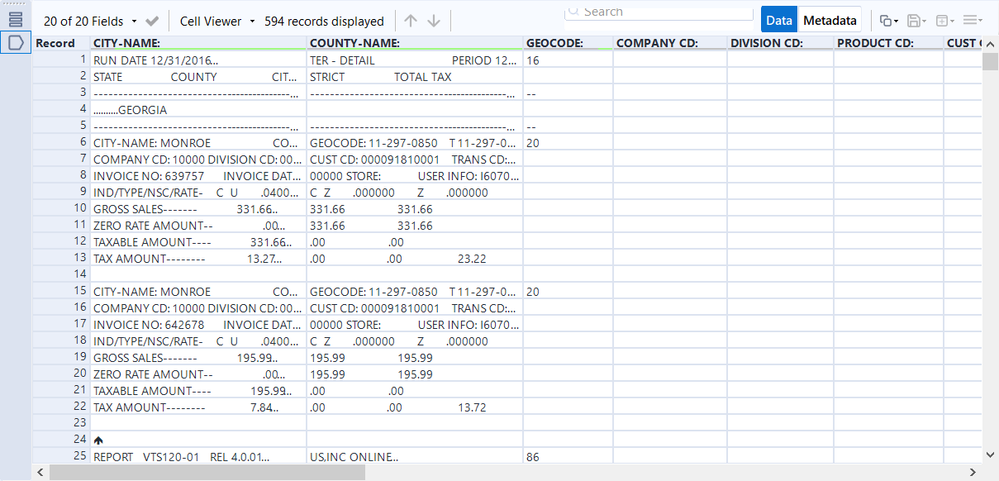Image resolution: width=999 pixels, height=481 pixels.
Task: Select row 7 'COMPANY CD: 10000 DIVISION CD' cell
Action: pyautogui.click(x=199, y=160)
